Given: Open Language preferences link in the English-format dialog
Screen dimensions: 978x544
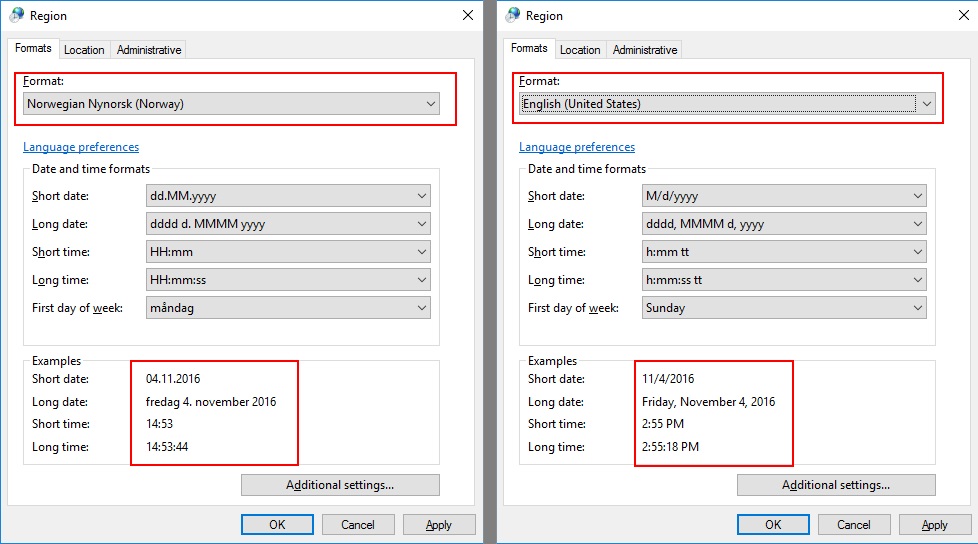Looking at the screenshot, I should click(x=577, y=147).
